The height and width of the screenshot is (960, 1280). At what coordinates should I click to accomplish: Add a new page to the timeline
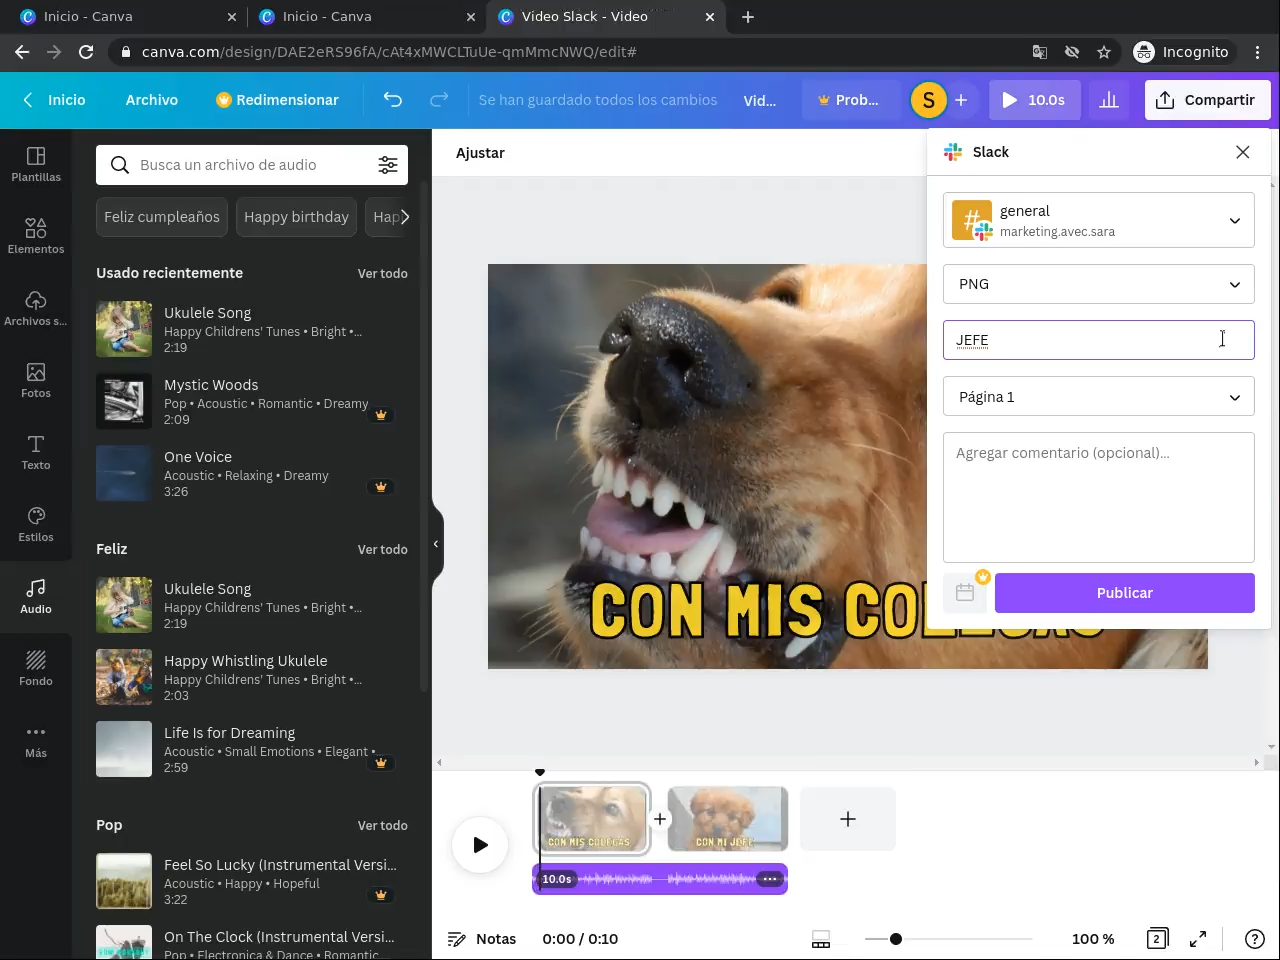coord(848,819)
